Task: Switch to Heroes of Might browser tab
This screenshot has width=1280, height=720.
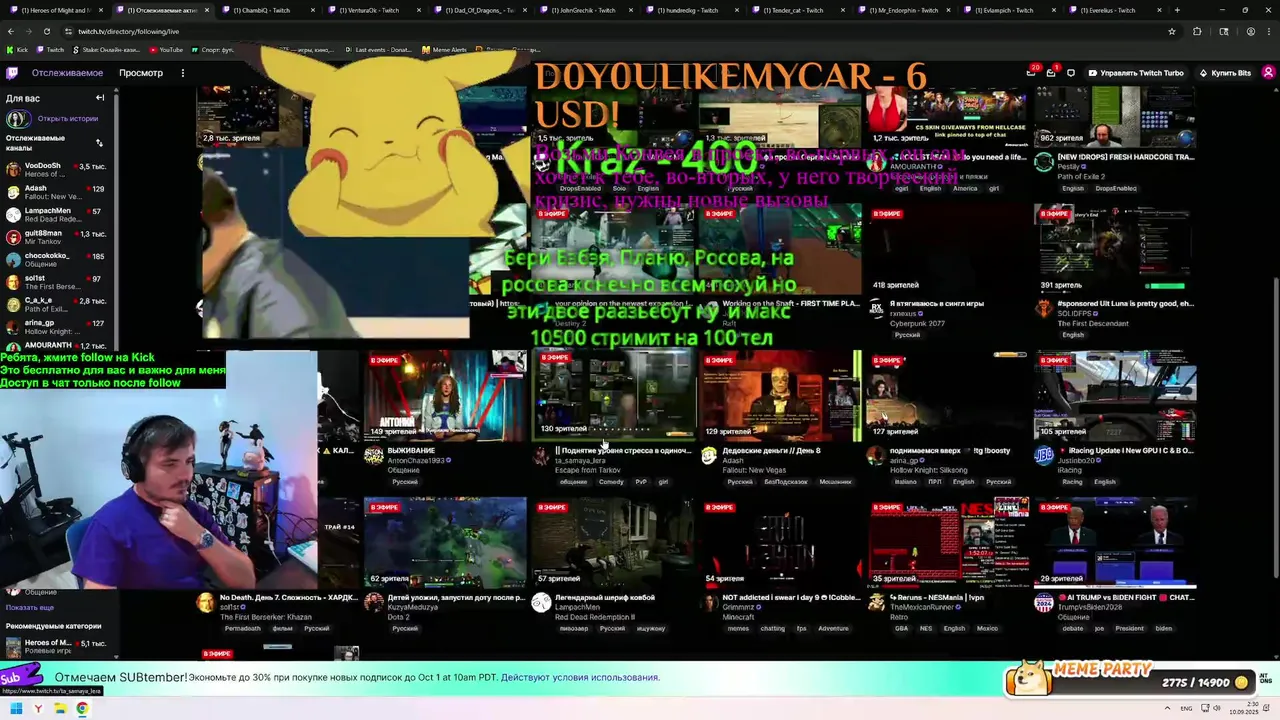Action: pyautogui.click(x=55, y=10)
